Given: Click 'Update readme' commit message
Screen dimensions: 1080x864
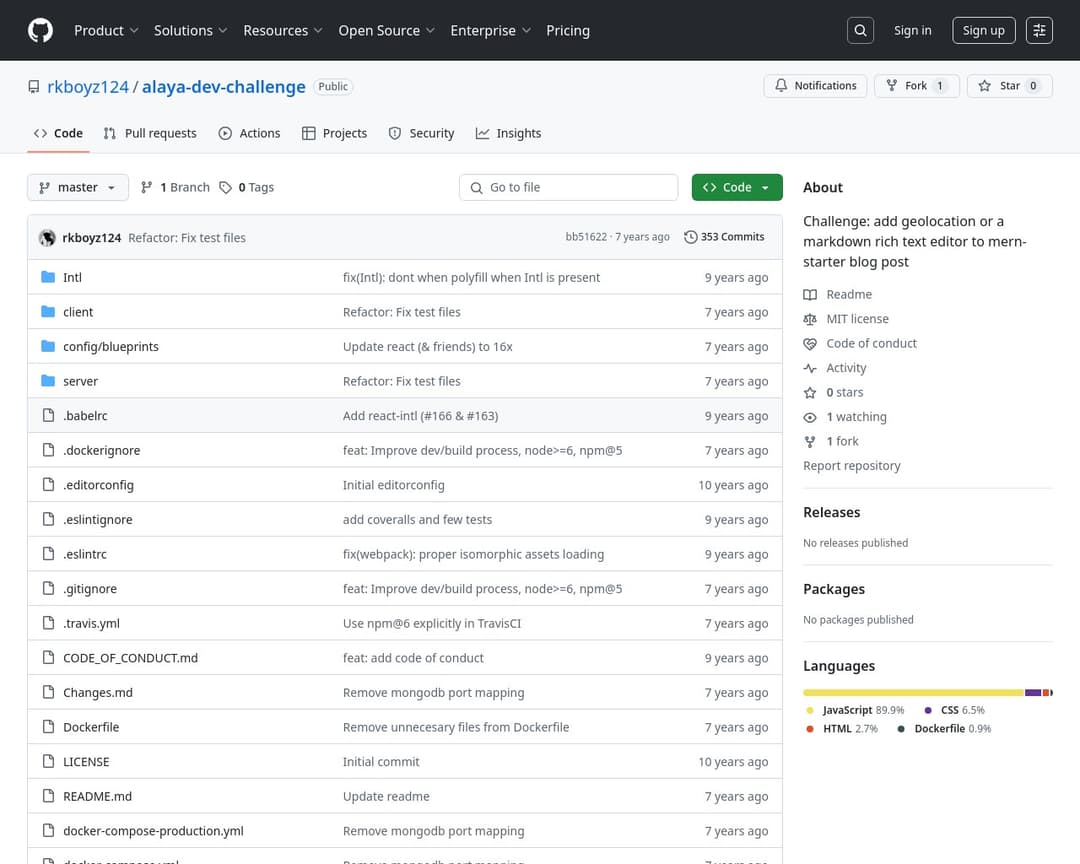Looking at the screenshot, I should 386,796.
